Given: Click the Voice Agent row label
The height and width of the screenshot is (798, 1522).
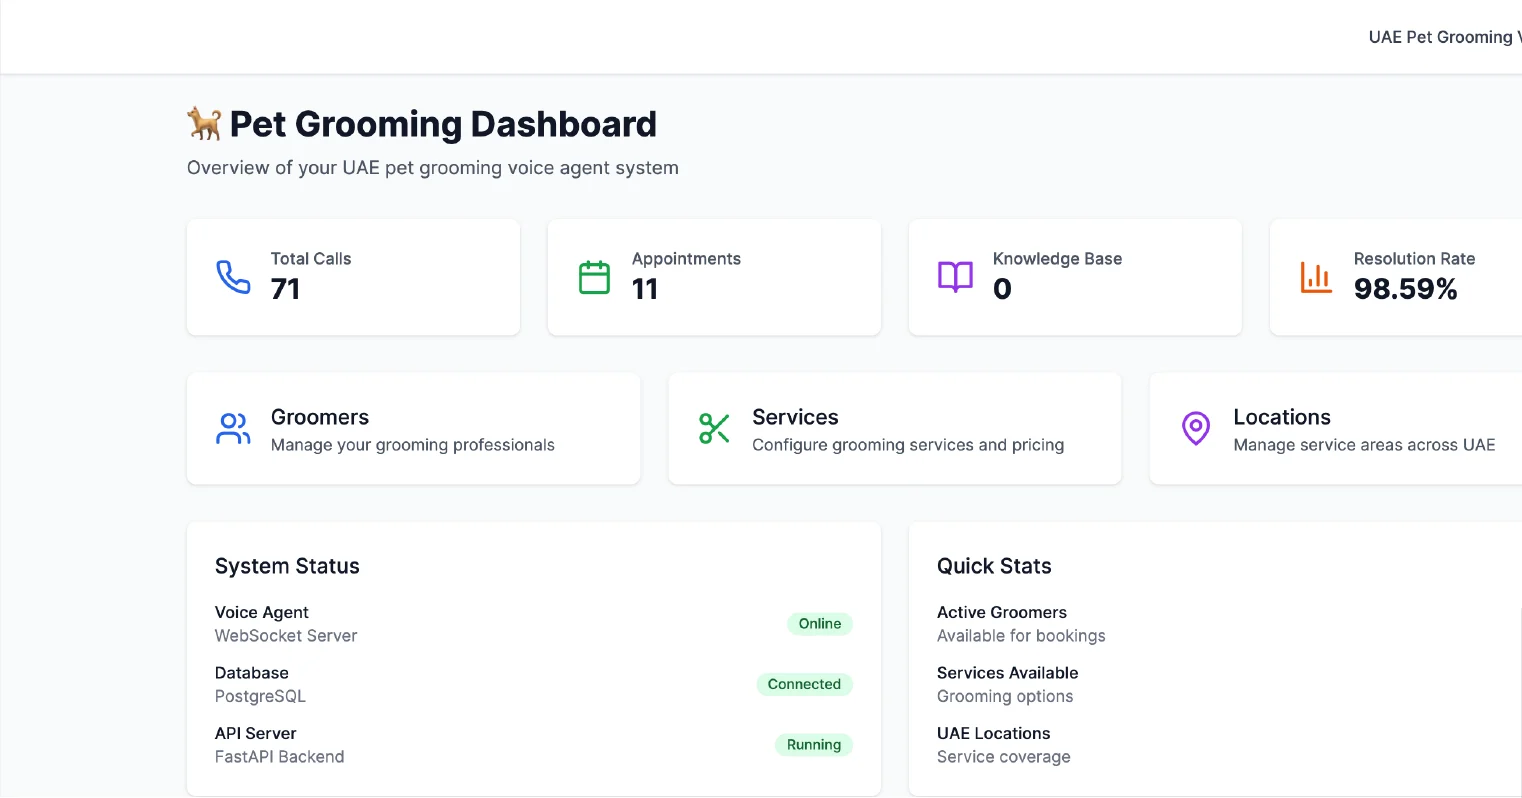Looking at the screenshot, I should click(x=262, y=612).
